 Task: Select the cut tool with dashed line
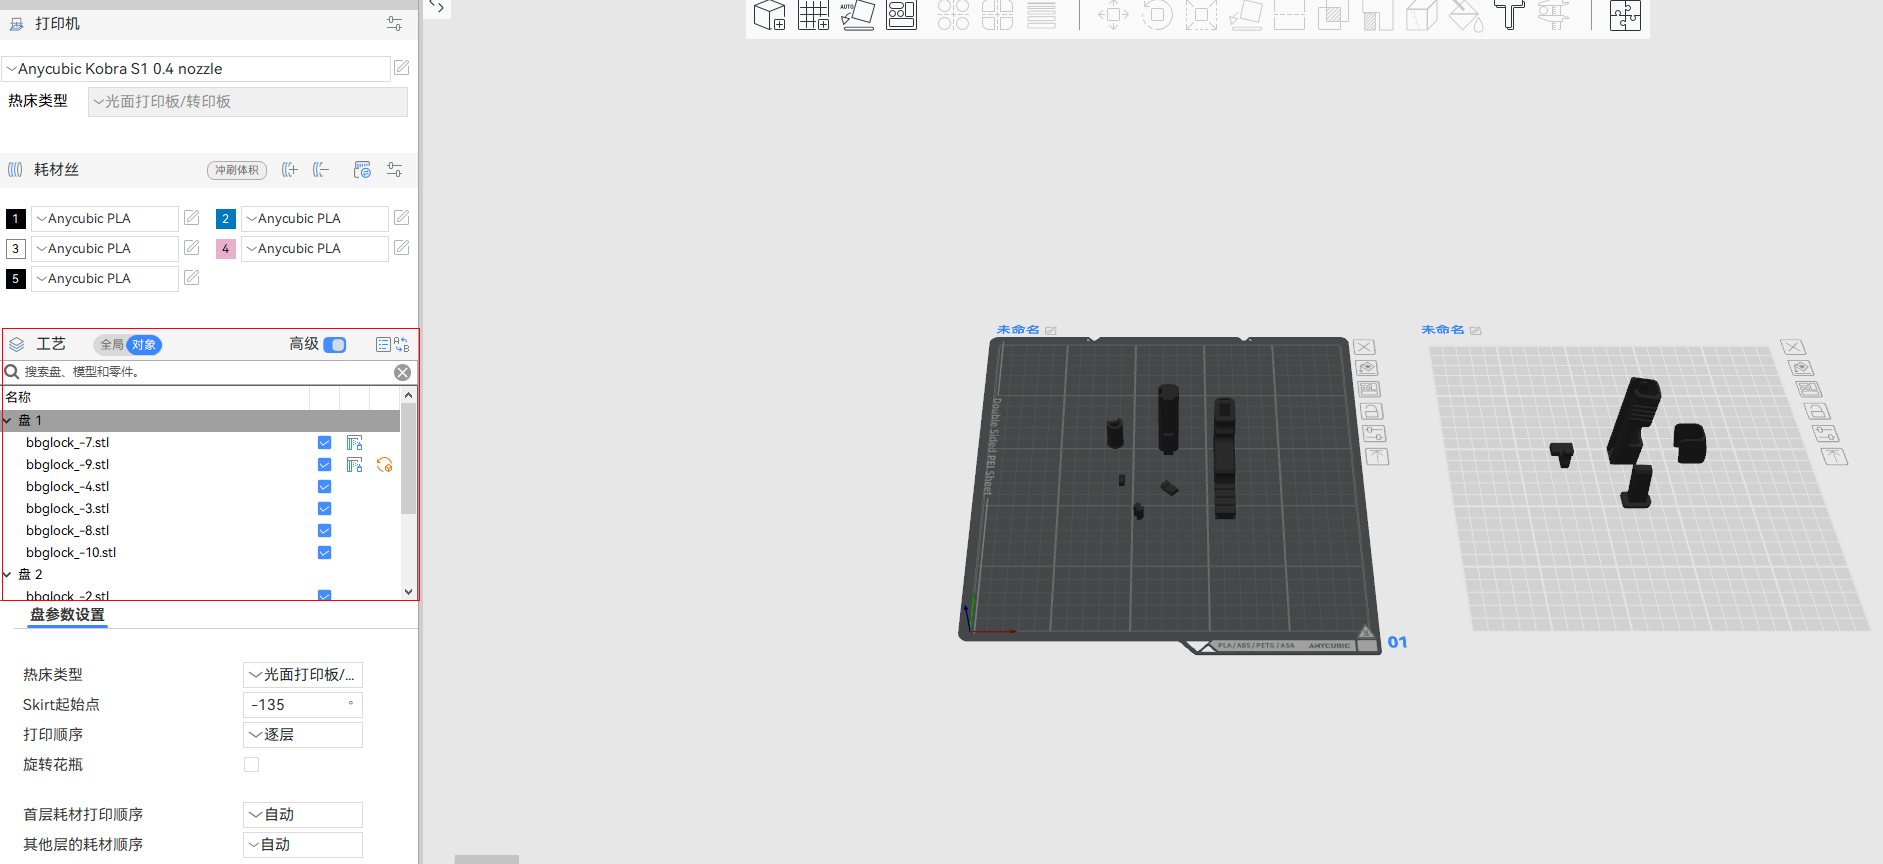click(1289, 15)
